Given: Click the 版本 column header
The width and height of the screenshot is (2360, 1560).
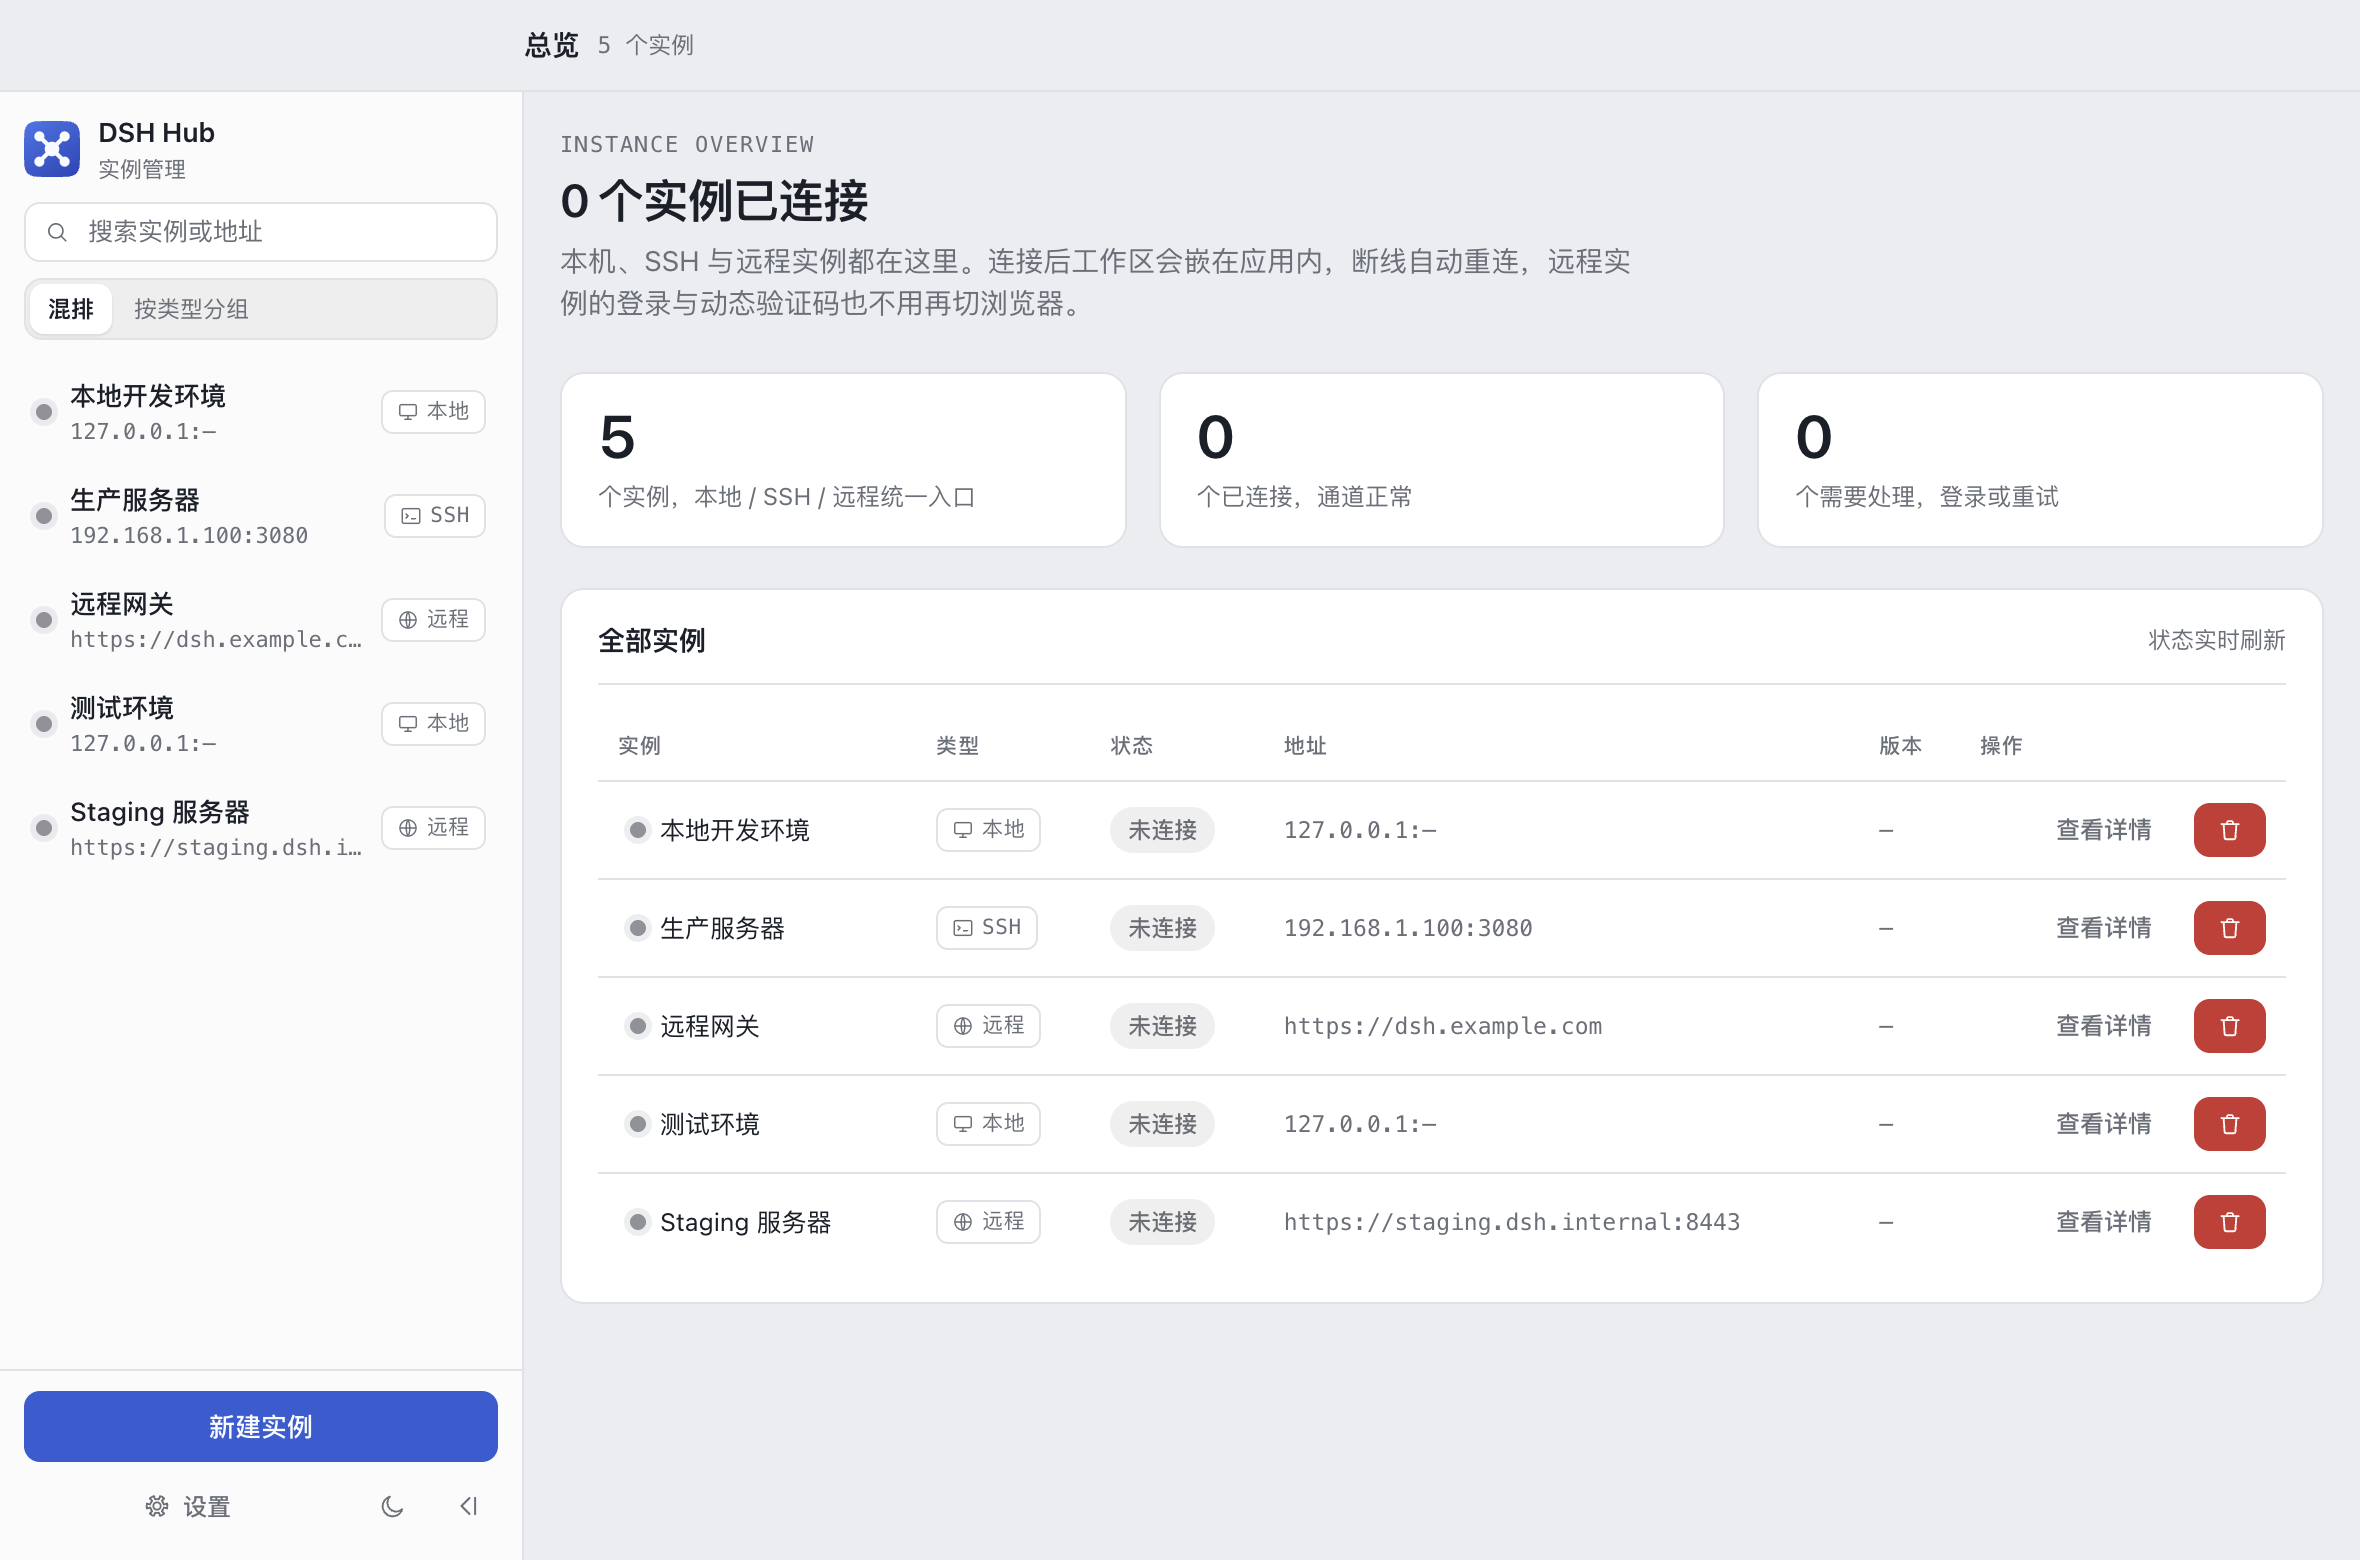Looking at the screenshot, I should pyautogui.click(x=1900, y=746).
